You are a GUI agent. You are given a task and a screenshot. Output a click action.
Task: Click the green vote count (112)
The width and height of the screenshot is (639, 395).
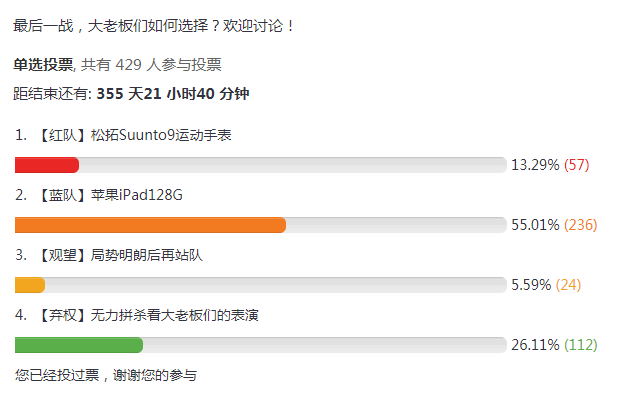click(581, 345)
